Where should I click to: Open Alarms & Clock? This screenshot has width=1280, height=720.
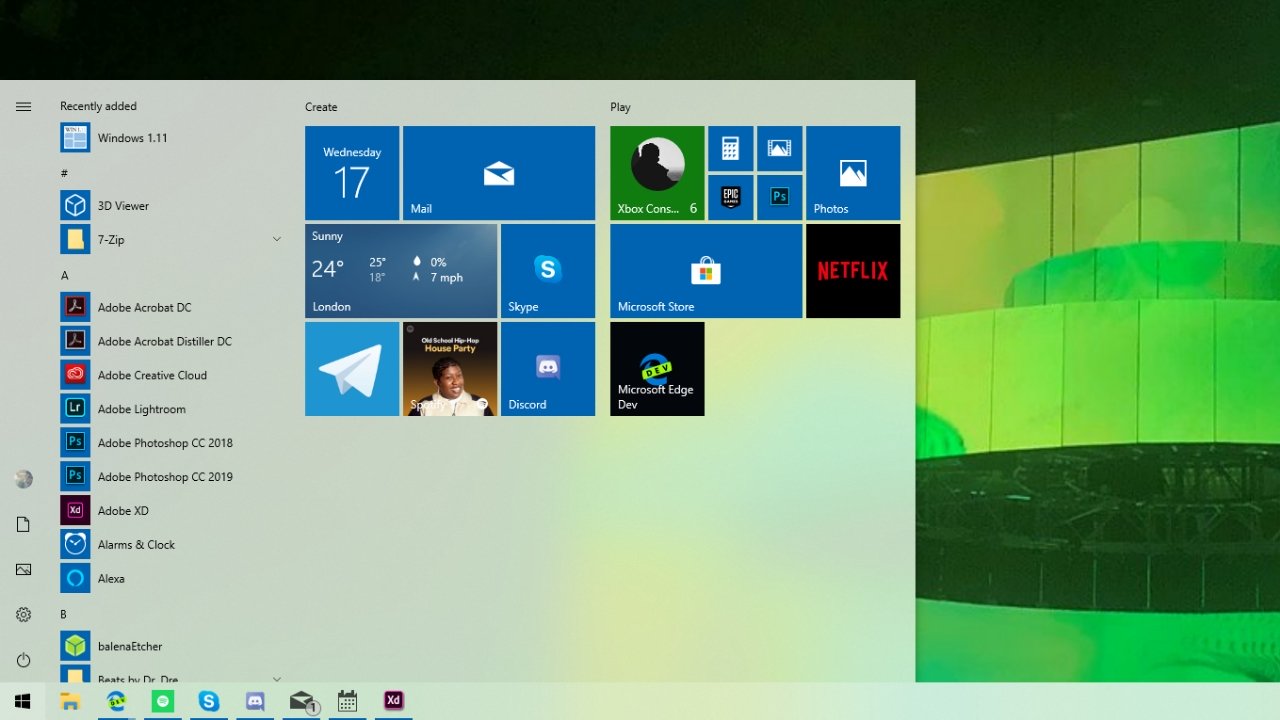click(x=170, y=545)
